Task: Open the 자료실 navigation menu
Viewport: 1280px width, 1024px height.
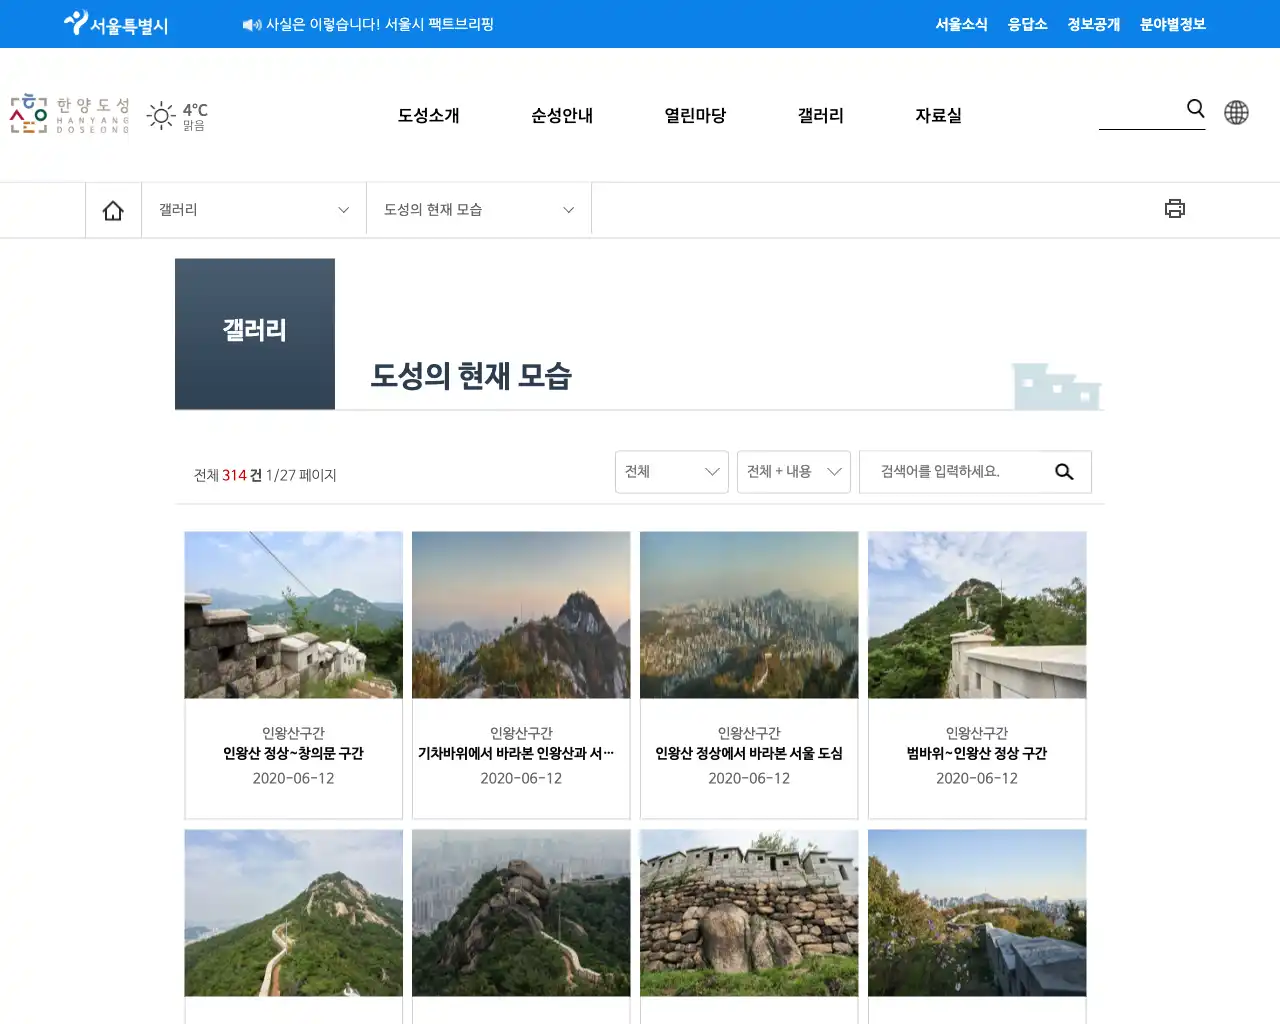Action: 938,115
